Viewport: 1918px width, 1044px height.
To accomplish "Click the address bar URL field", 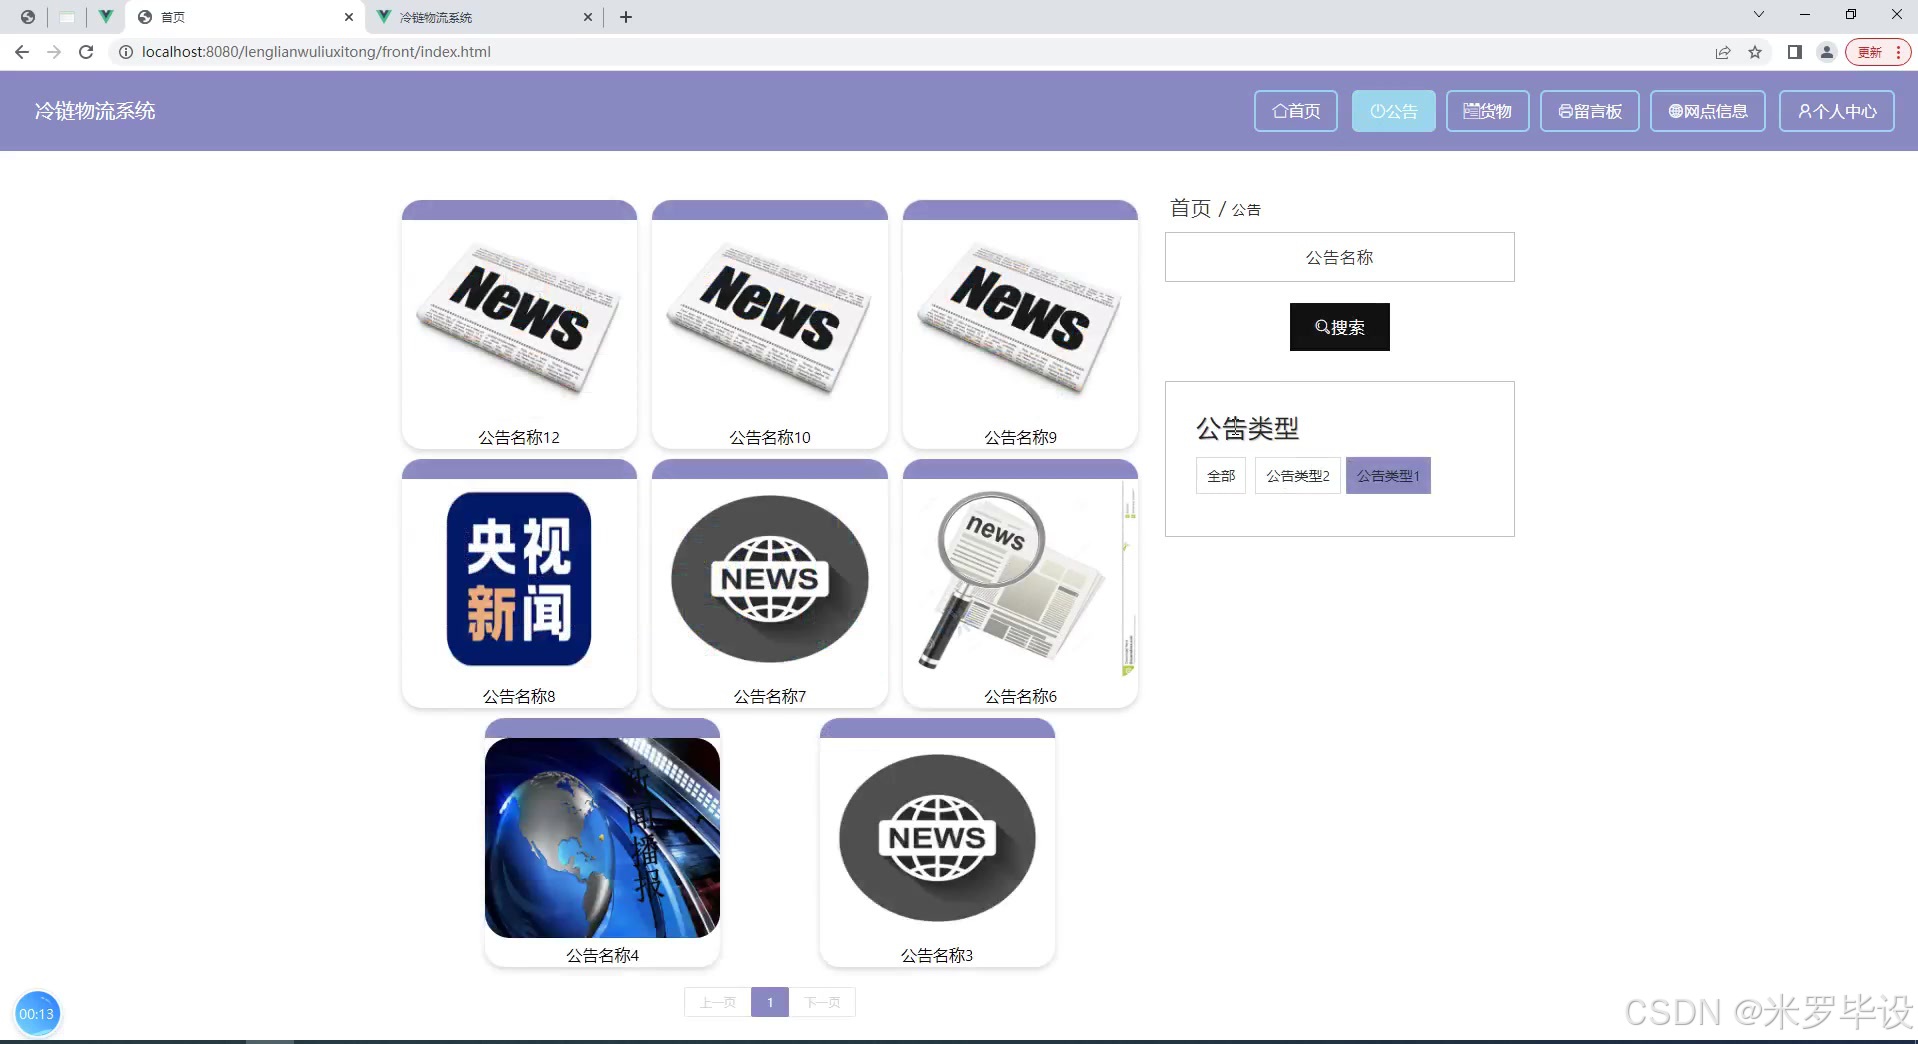I will pyautogui.click(x=900, y=52).
